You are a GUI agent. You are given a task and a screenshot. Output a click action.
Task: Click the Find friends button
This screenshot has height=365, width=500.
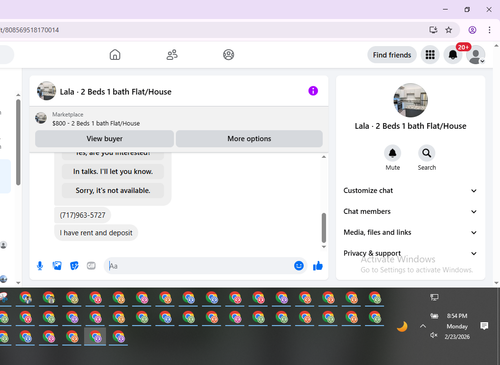(392, 55)
